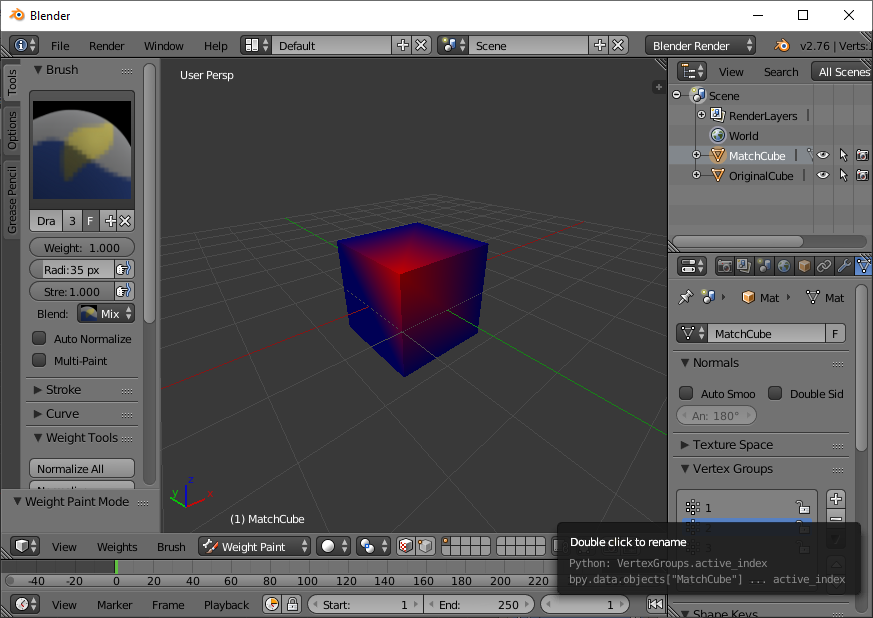Screen dimensions: 873x618
Task: Click the Normalize All button
Action: point(82,468)
